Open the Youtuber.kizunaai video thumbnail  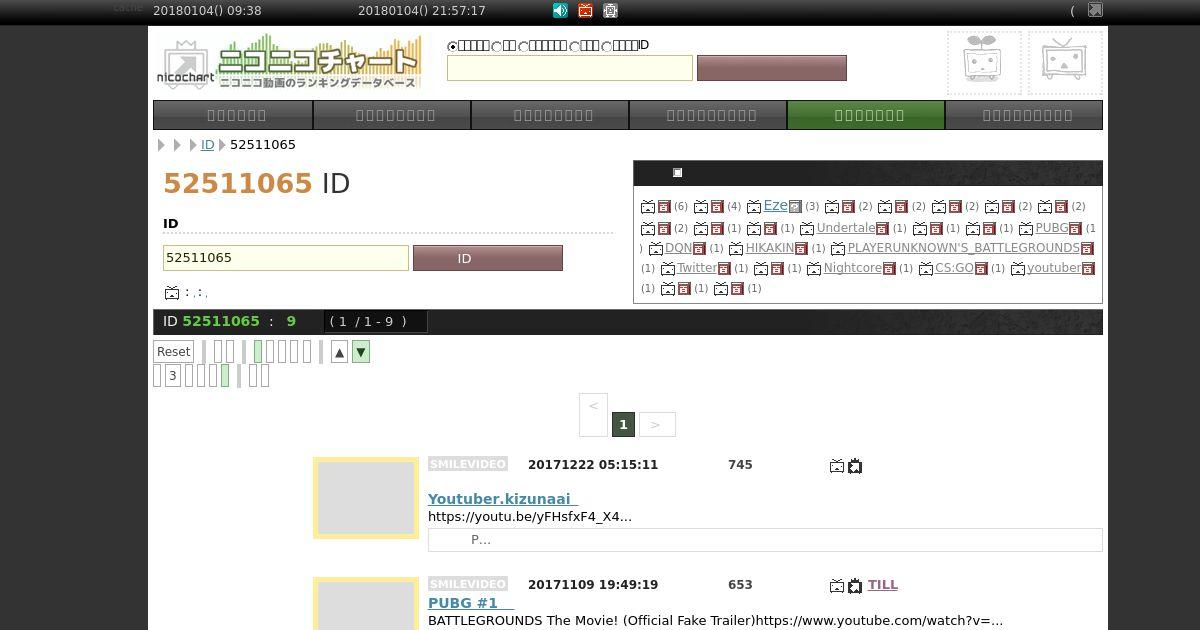[366, 498]
